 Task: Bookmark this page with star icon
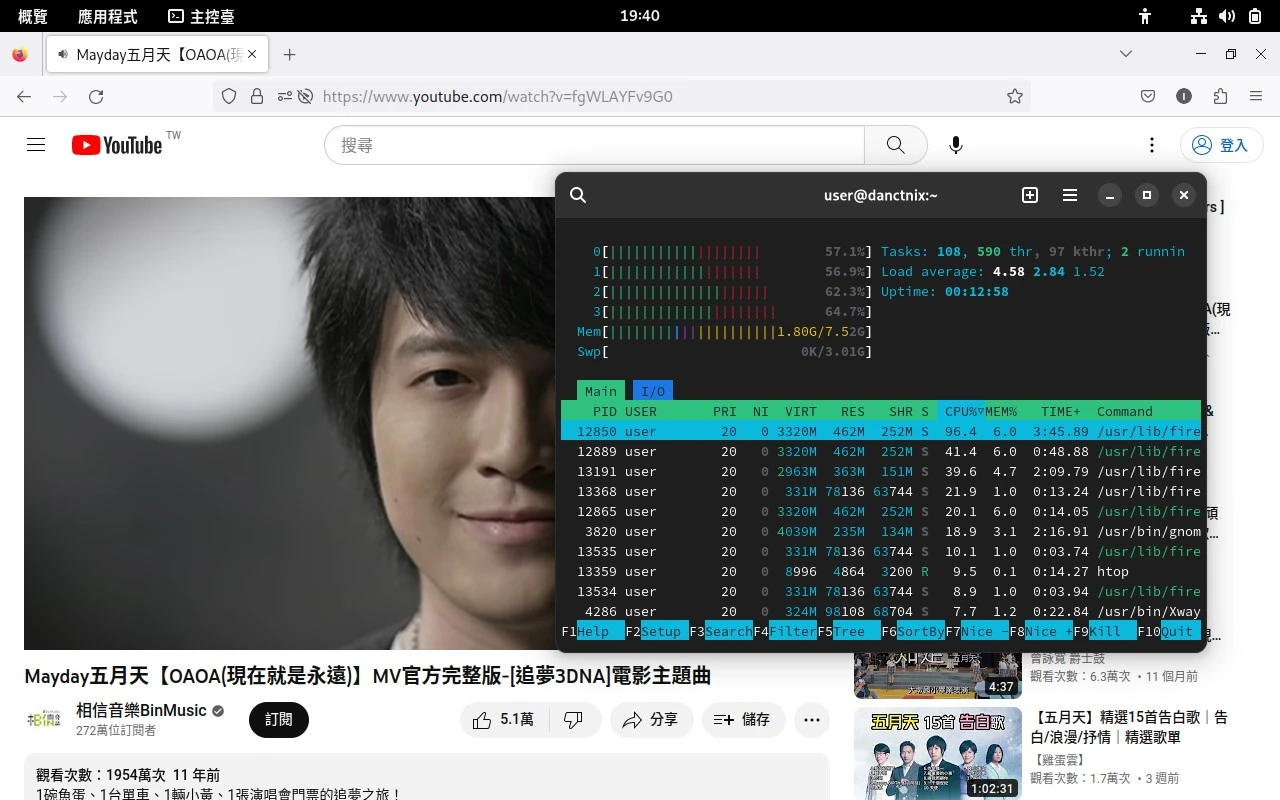click(1015, 97)
